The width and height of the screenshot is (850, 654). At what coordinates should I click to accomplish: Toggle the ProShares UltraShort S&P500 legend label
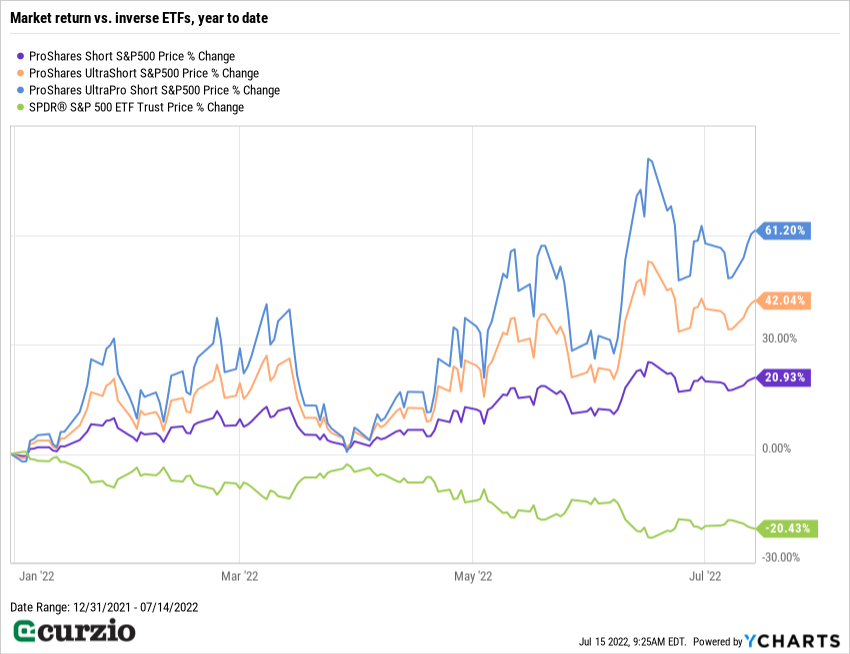[144, 73]
